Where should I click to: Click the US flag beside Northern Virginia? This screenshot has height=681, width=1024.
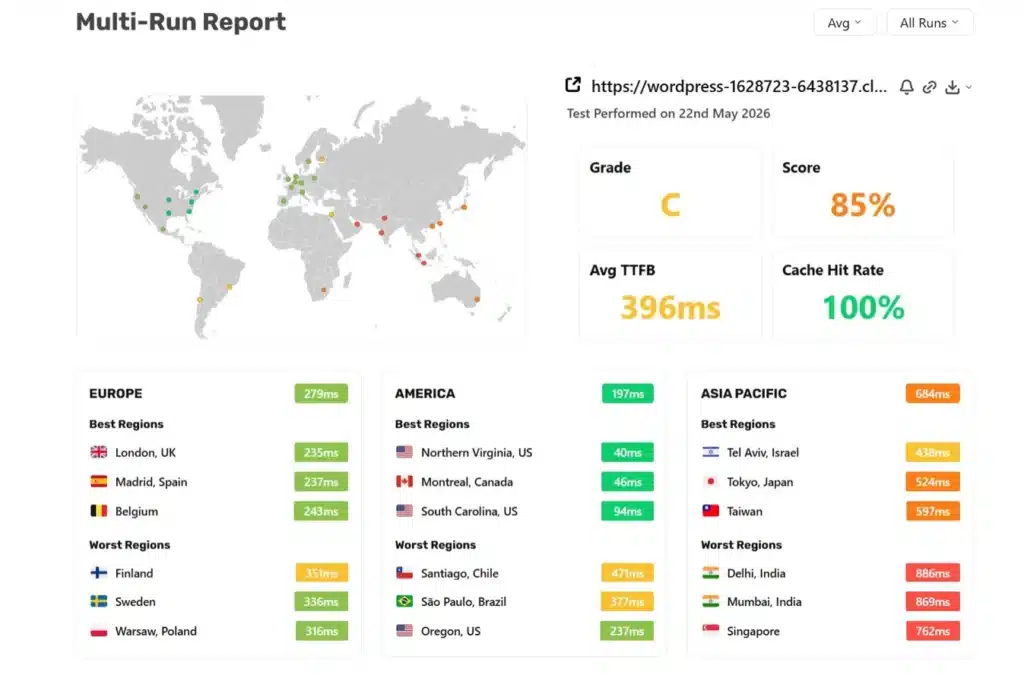click(404, 452)
